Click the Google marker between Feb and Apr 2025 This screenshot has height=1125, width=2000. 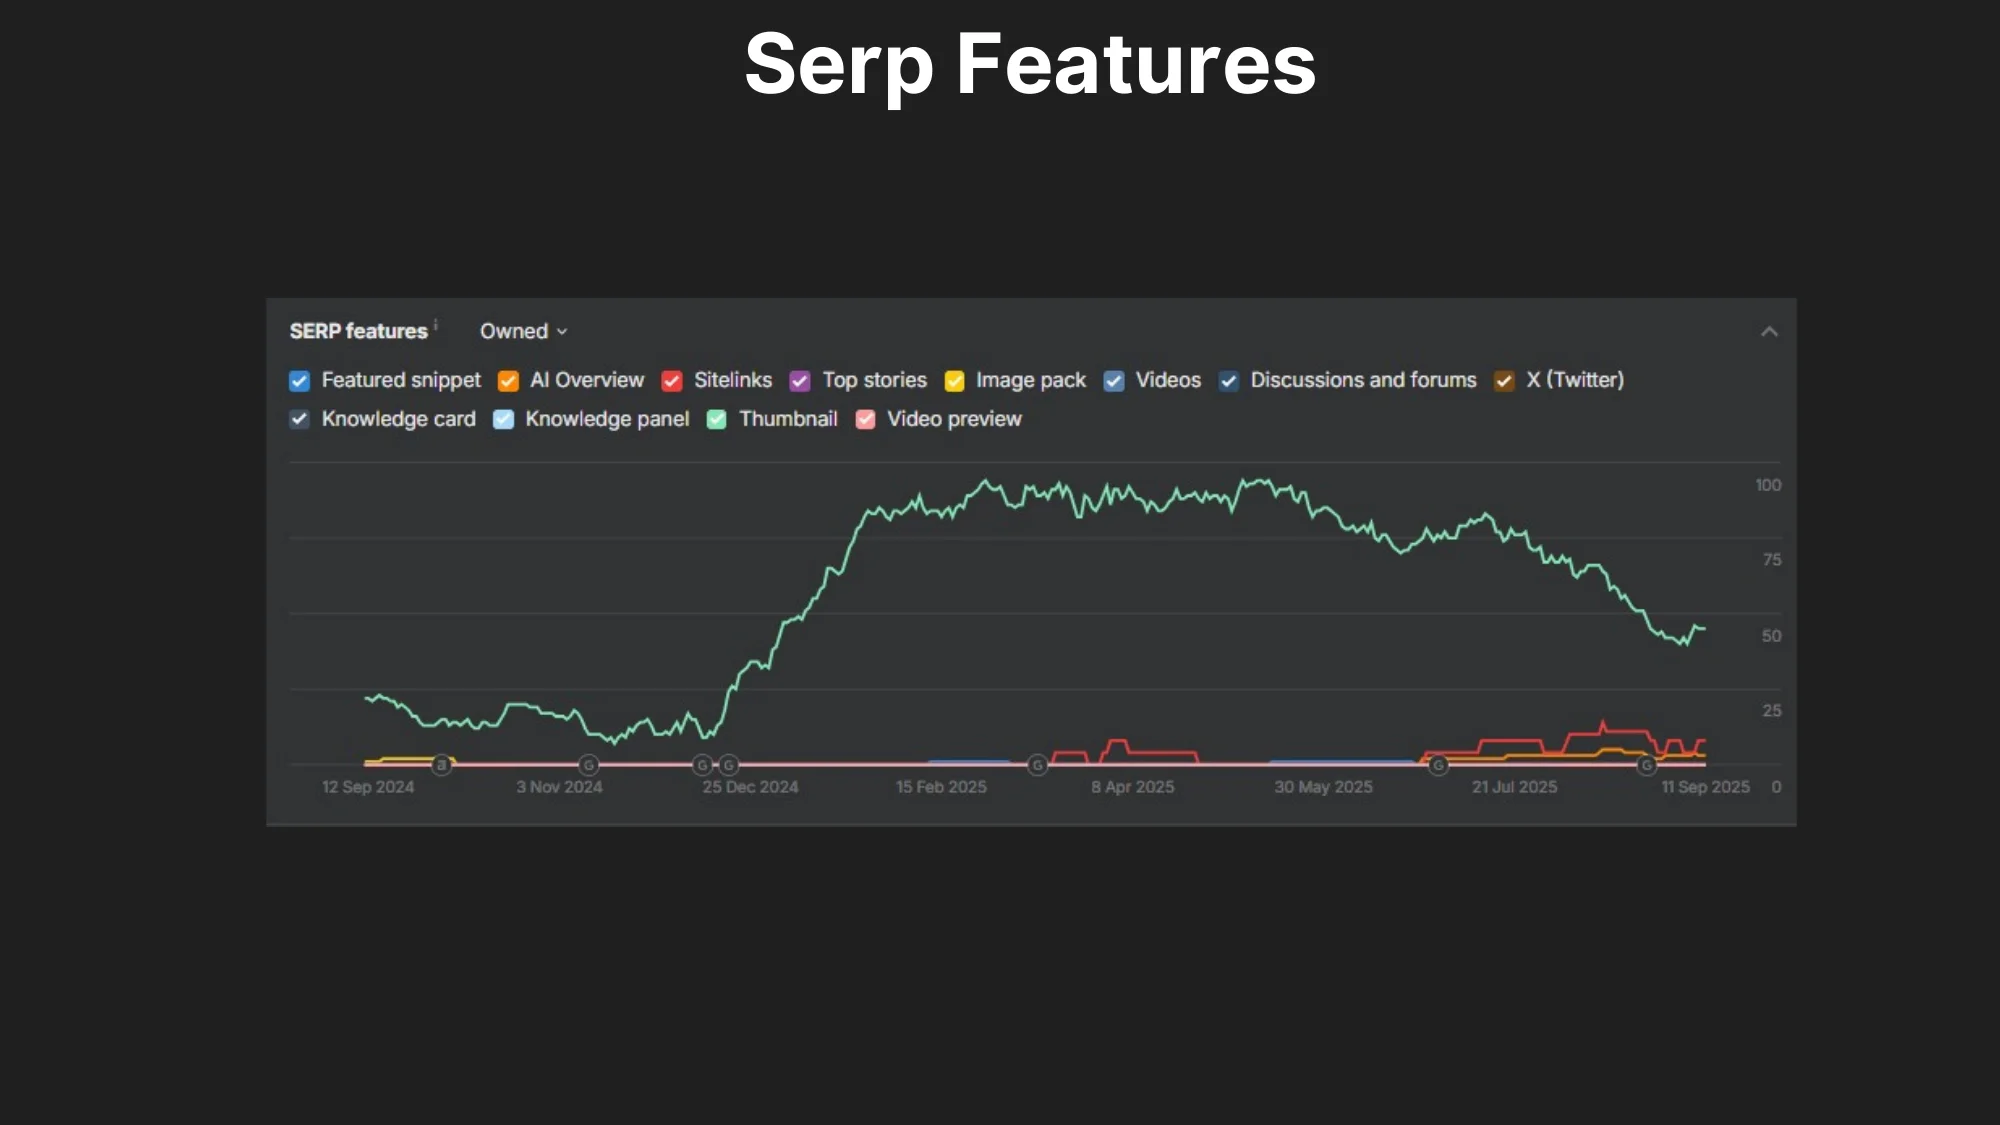pyautogui.click(x=1038, y=765)
